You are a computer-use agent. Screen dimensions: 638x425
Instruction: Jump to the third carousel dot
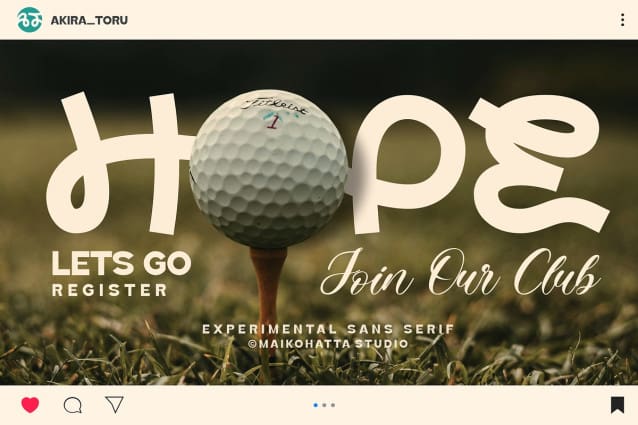333,405
